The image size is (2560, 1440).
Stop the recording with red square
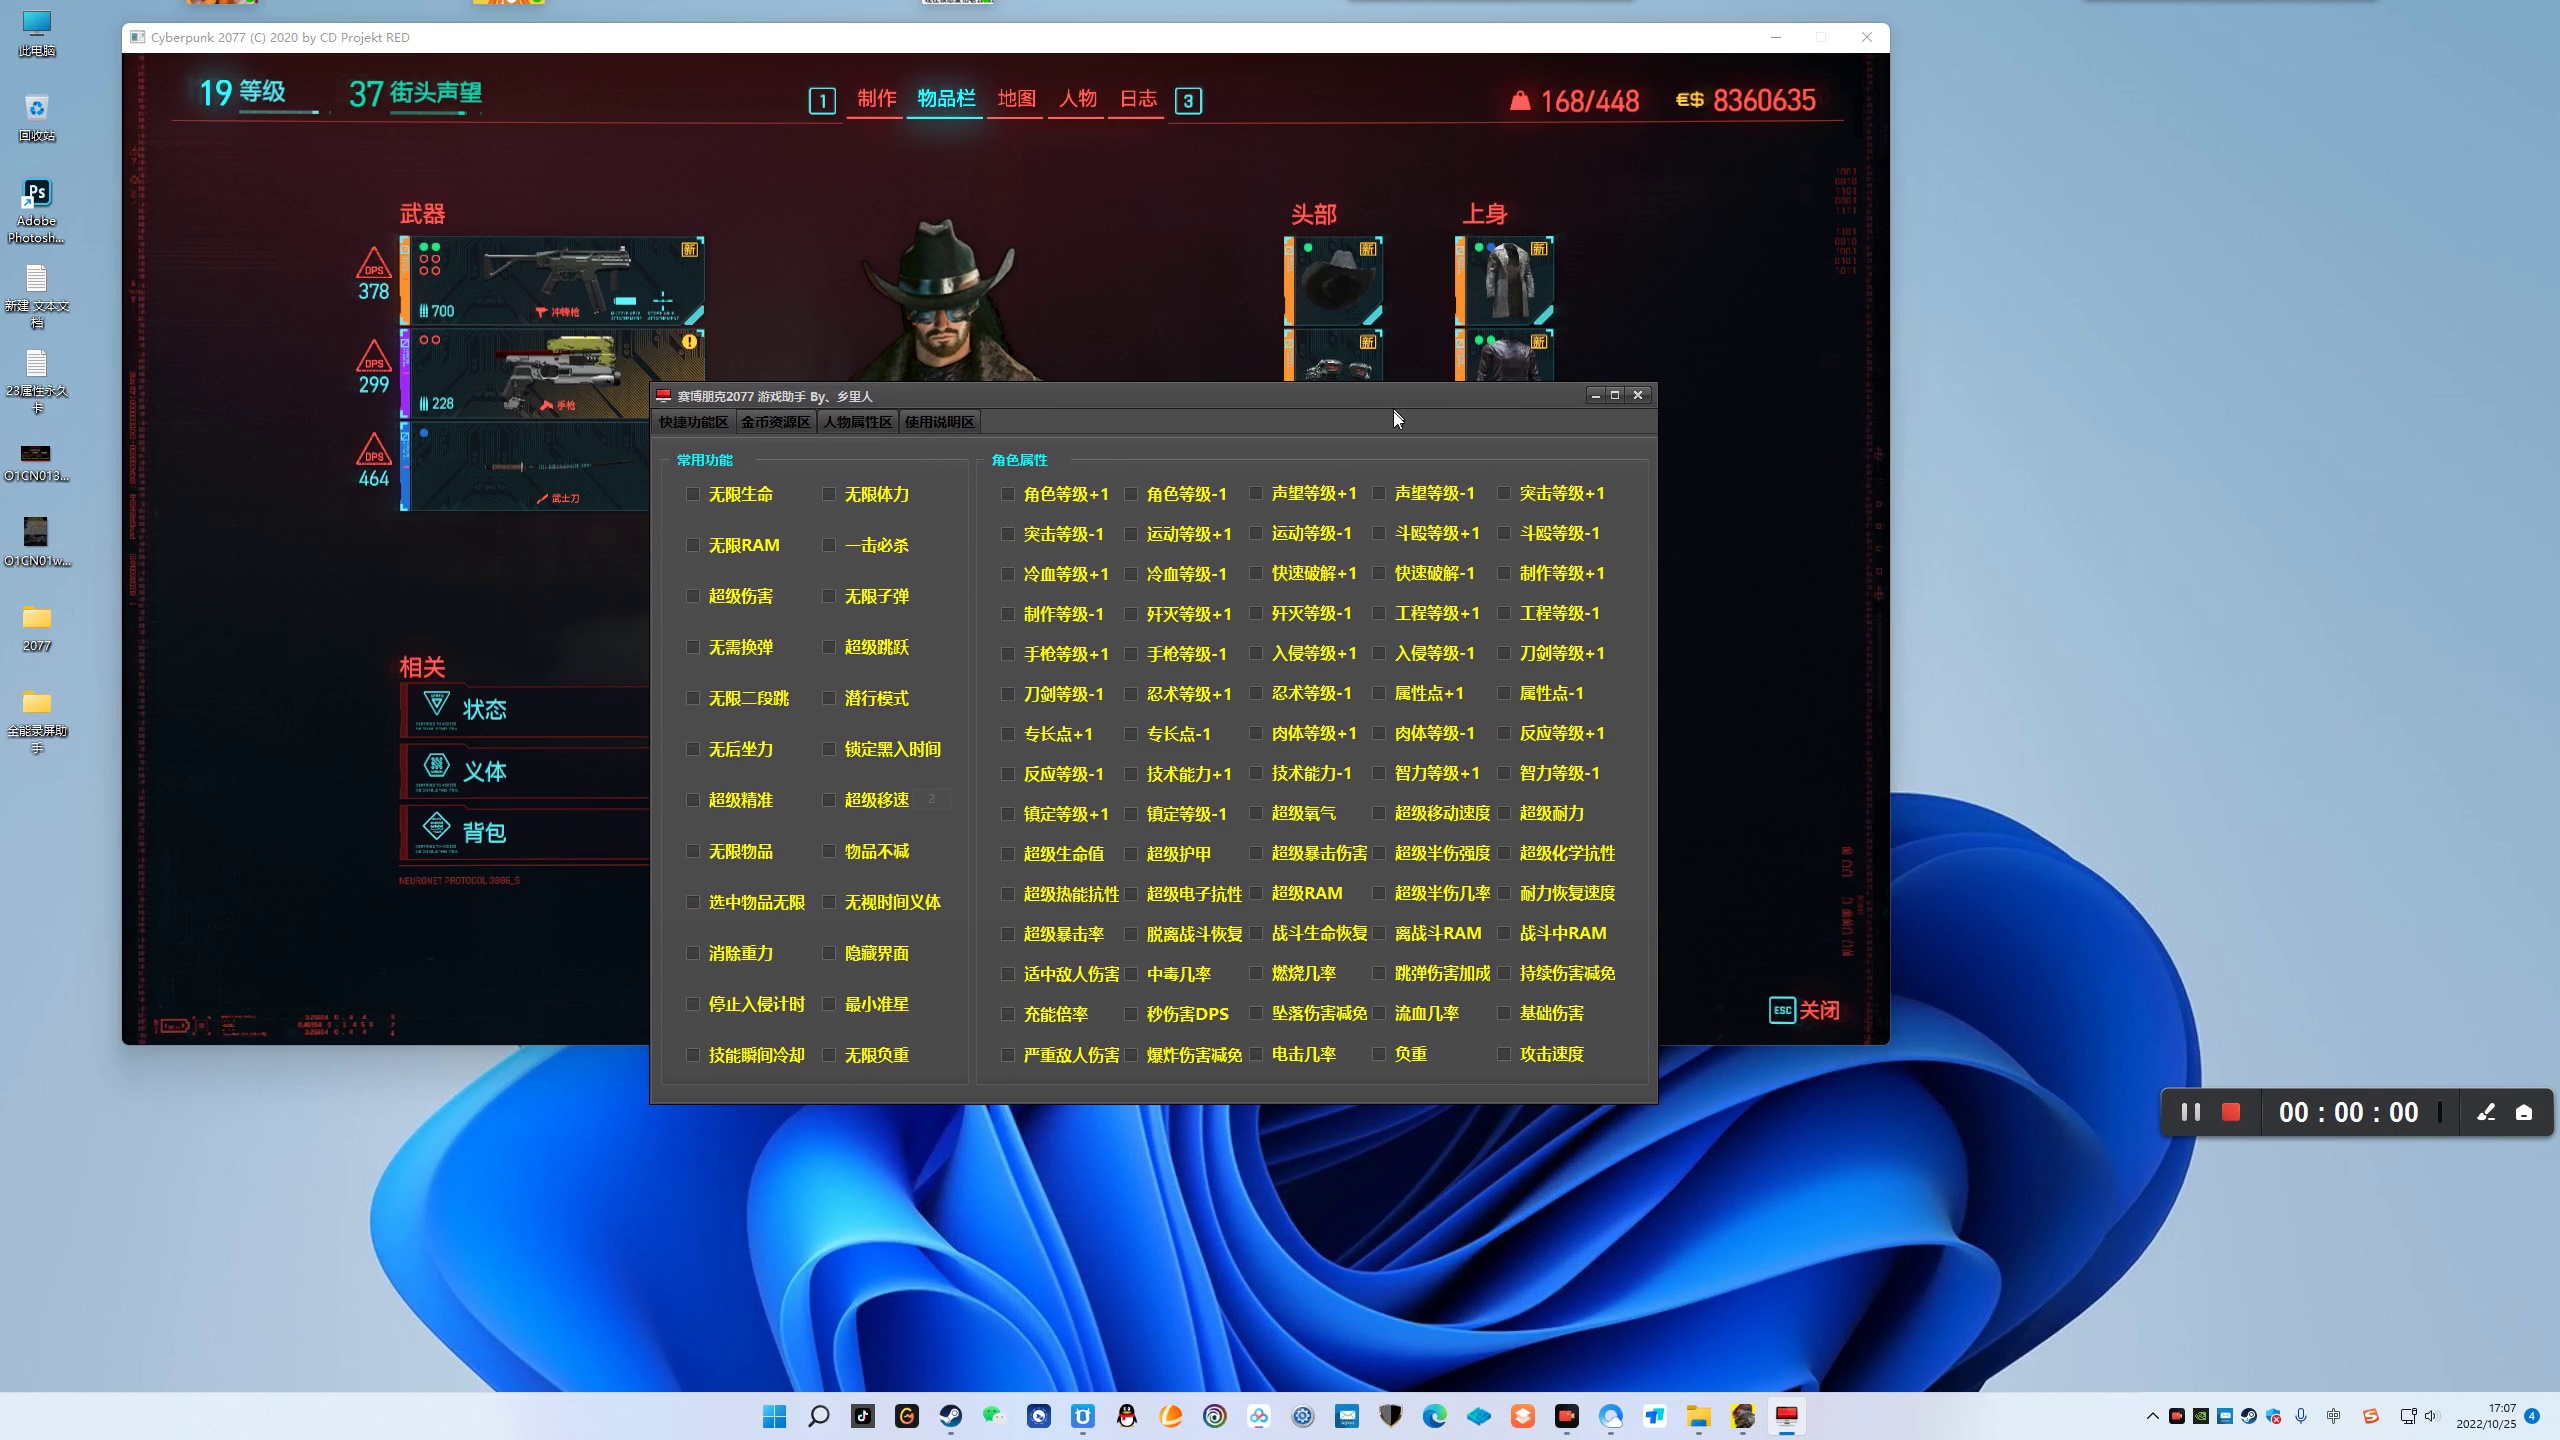2230,1112
